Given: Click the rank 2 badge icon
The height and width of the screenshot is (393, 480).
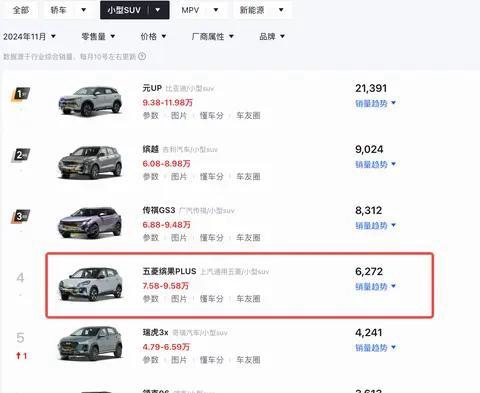Looking at the screenshot, I should pos(21,155).
